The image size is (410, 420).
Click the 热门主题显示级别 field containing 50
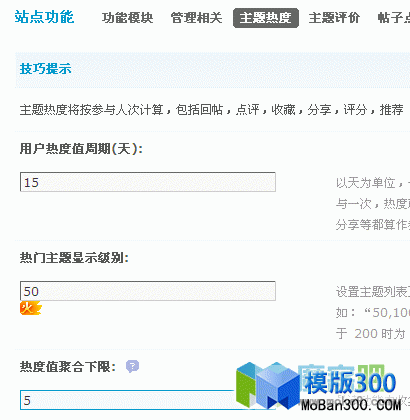coord(148,291)
